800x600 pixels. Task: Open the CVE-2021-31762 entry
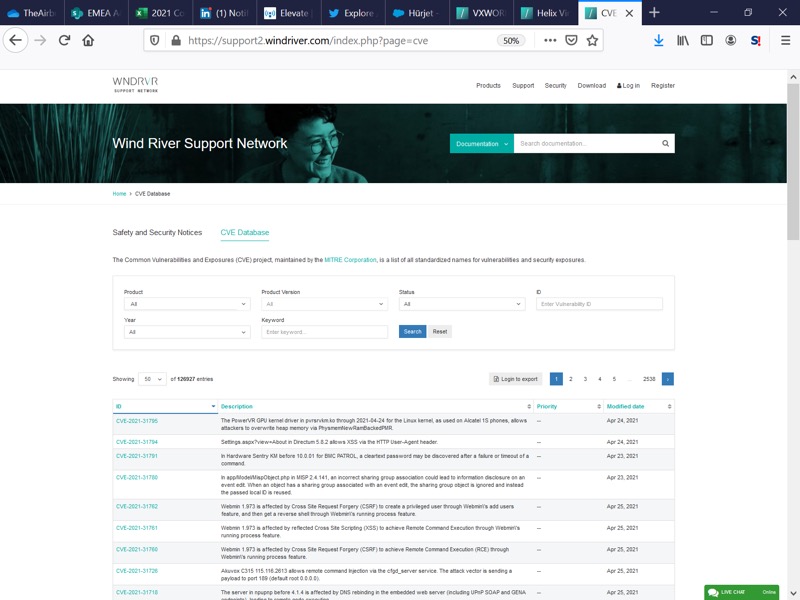pyautogui.click(x=137, y=507)
